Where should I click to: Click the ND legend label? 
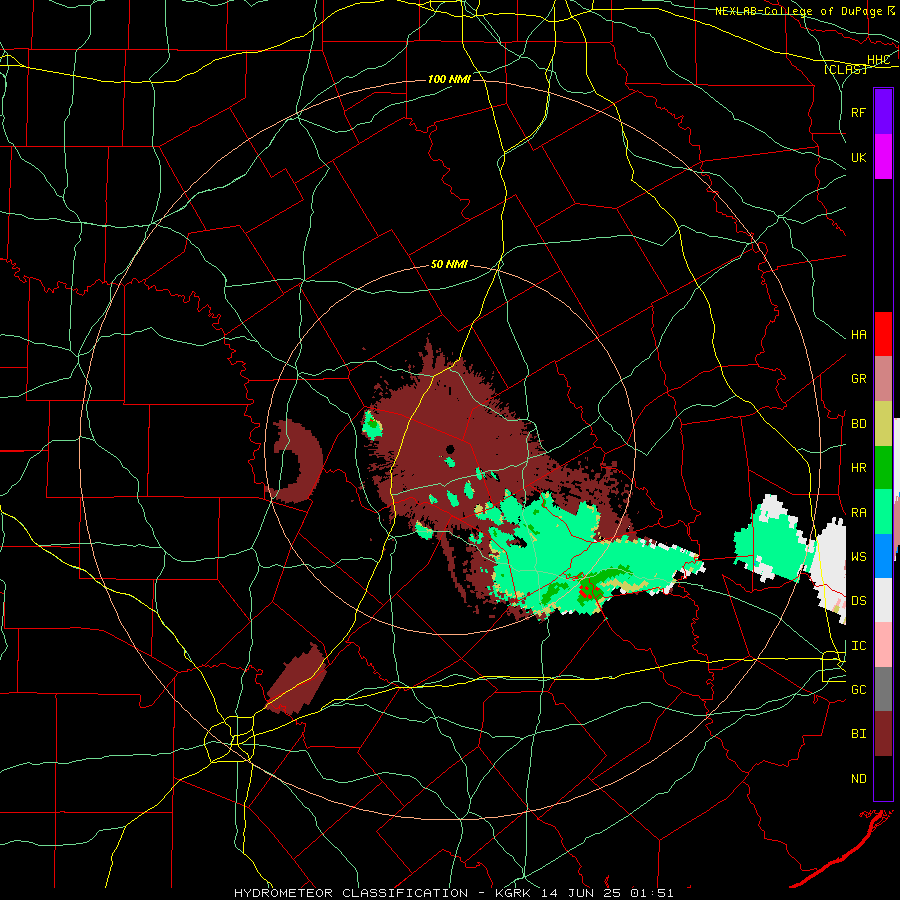coord(858,779)
